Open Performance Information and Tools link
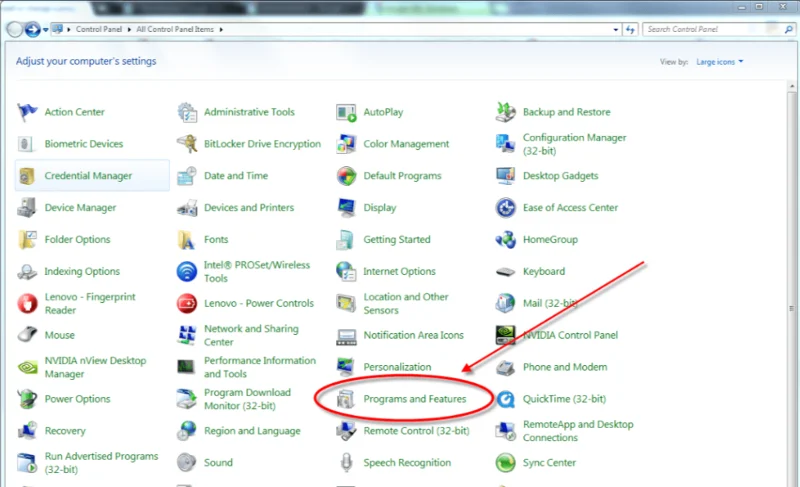 260,367
